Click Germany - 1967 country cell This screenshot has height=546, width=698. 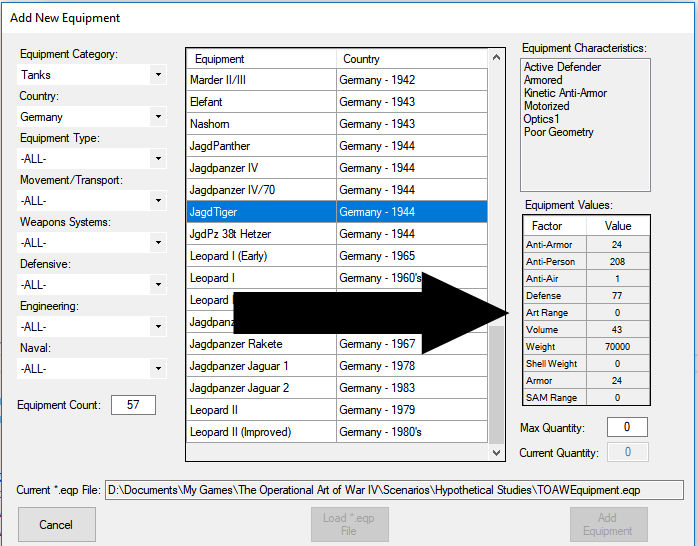pos(412,344)
